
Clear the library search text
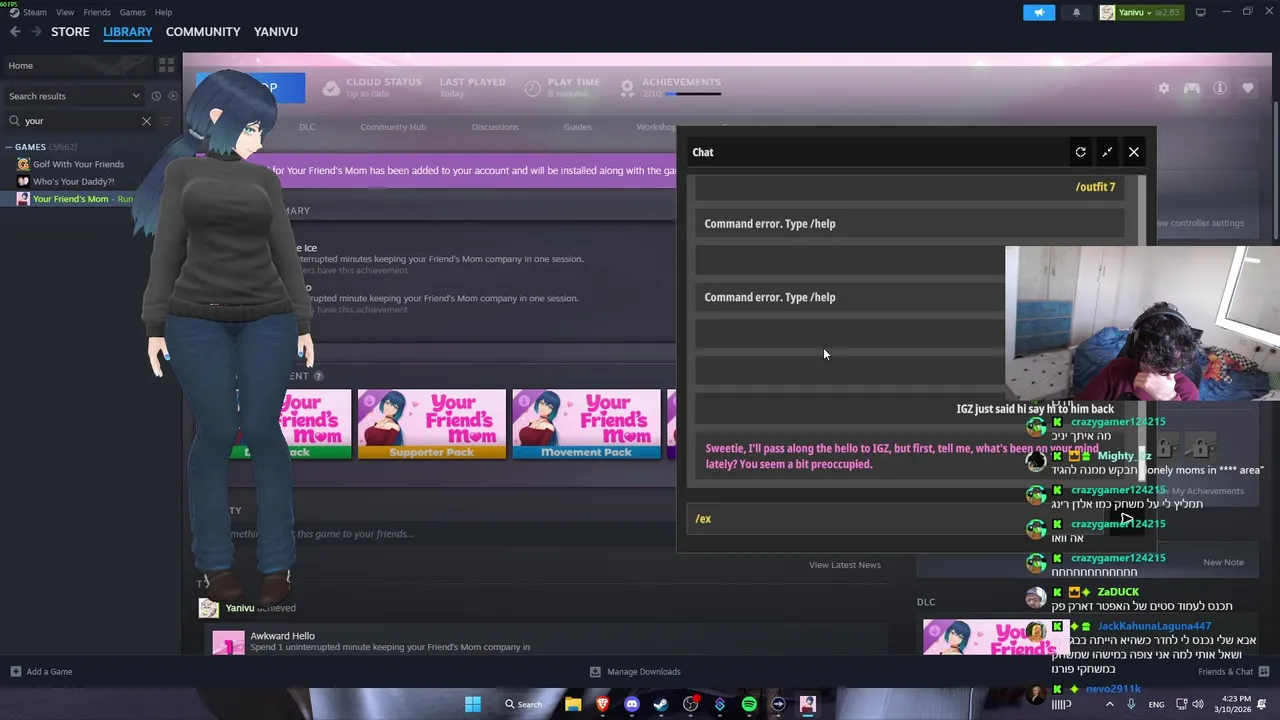[x=146, y=121]
